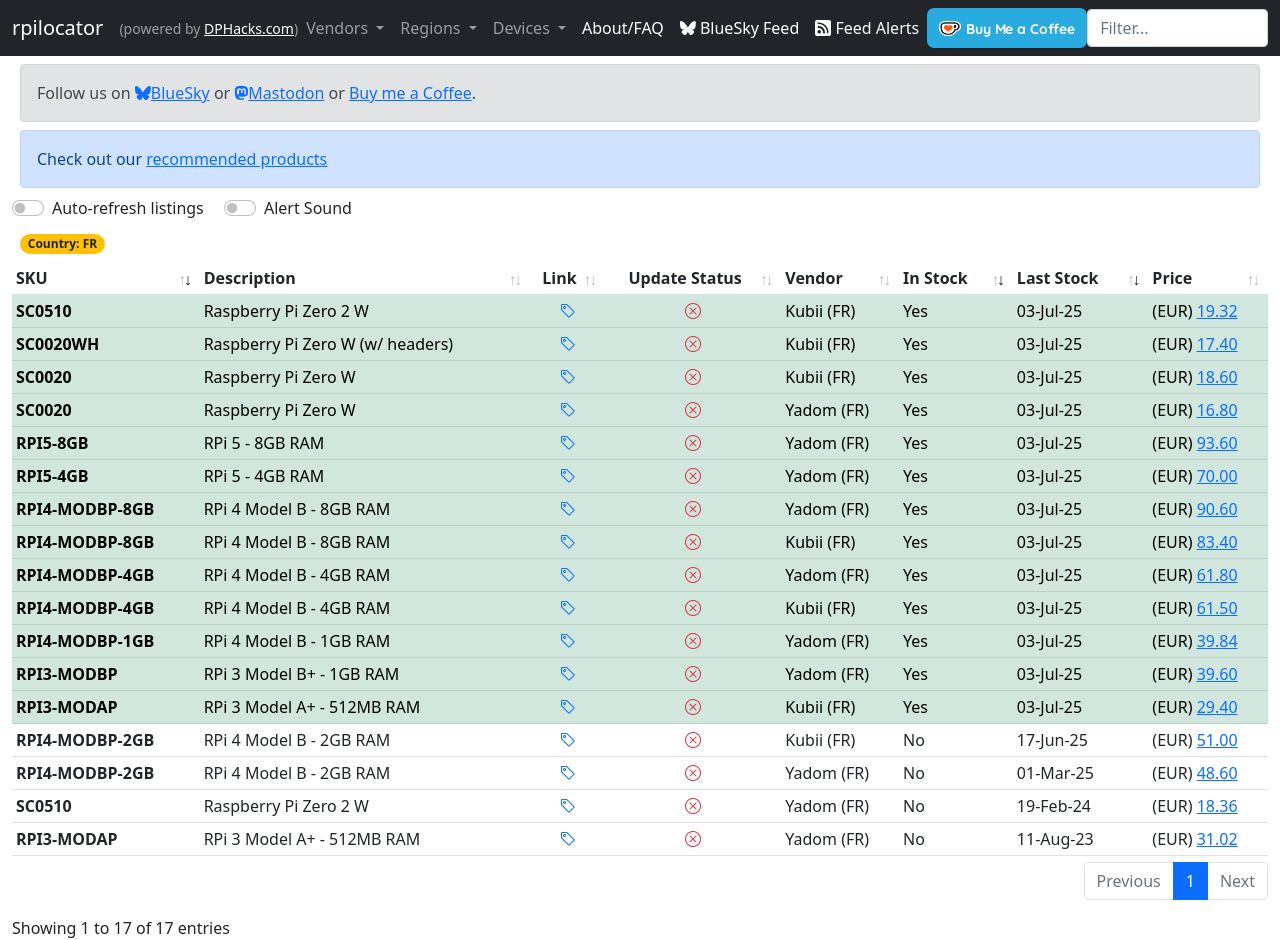Open the Regions dropdown in navbar
The height and width of the screenshot is (940, 1280).
click(438, 28)
